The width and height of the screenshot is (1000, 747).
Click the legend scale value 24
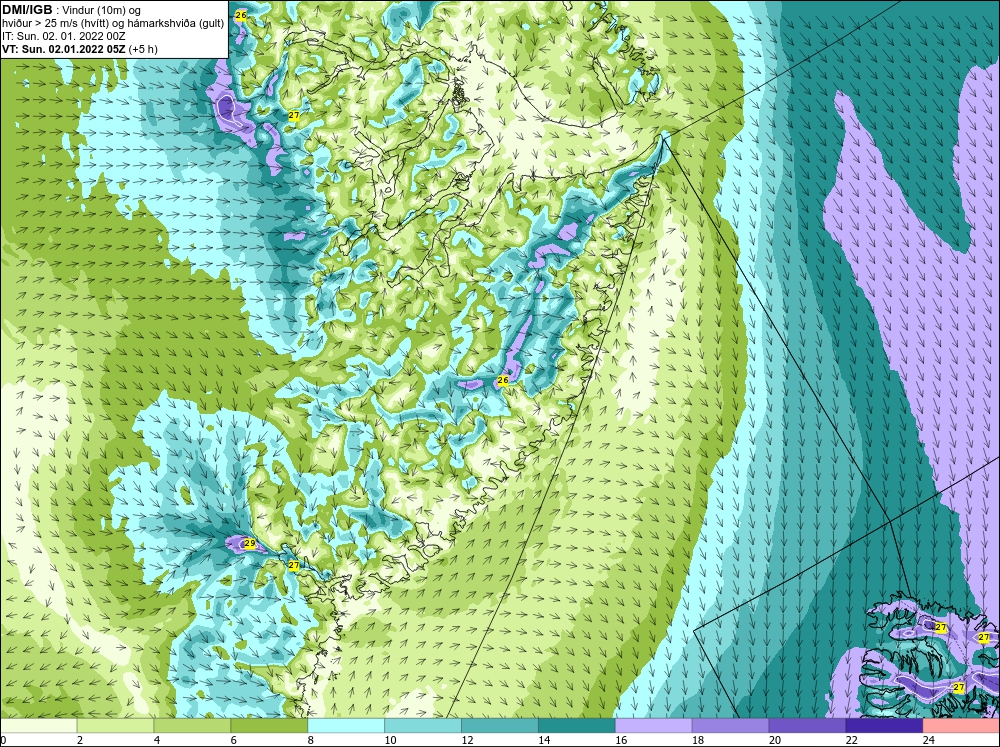pos(929,740)
